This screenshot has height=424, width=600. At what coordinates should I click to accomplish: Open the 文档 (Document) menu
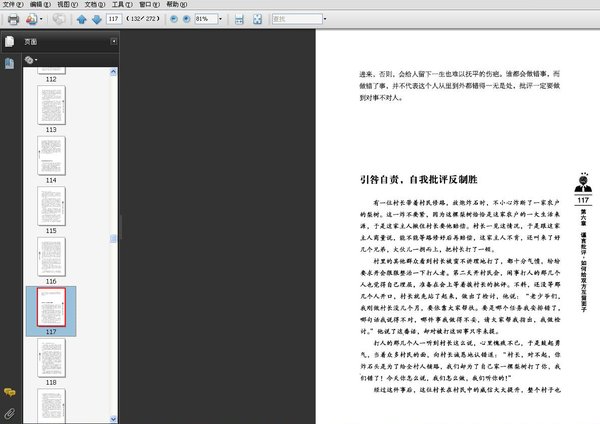tap(95, 5)
